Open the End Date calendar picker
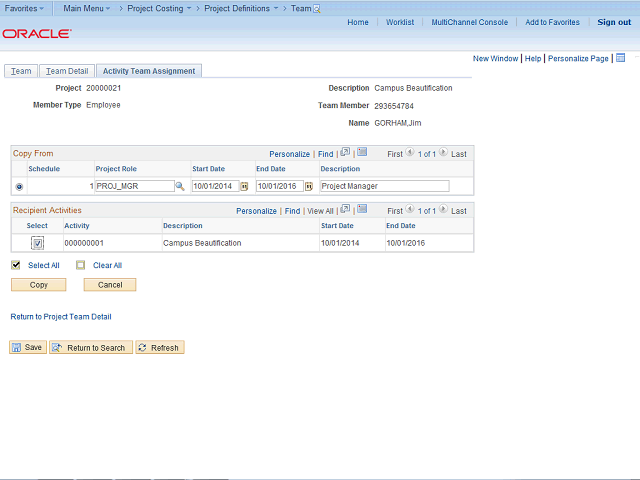Screen dimensions: 640x480 309,187
